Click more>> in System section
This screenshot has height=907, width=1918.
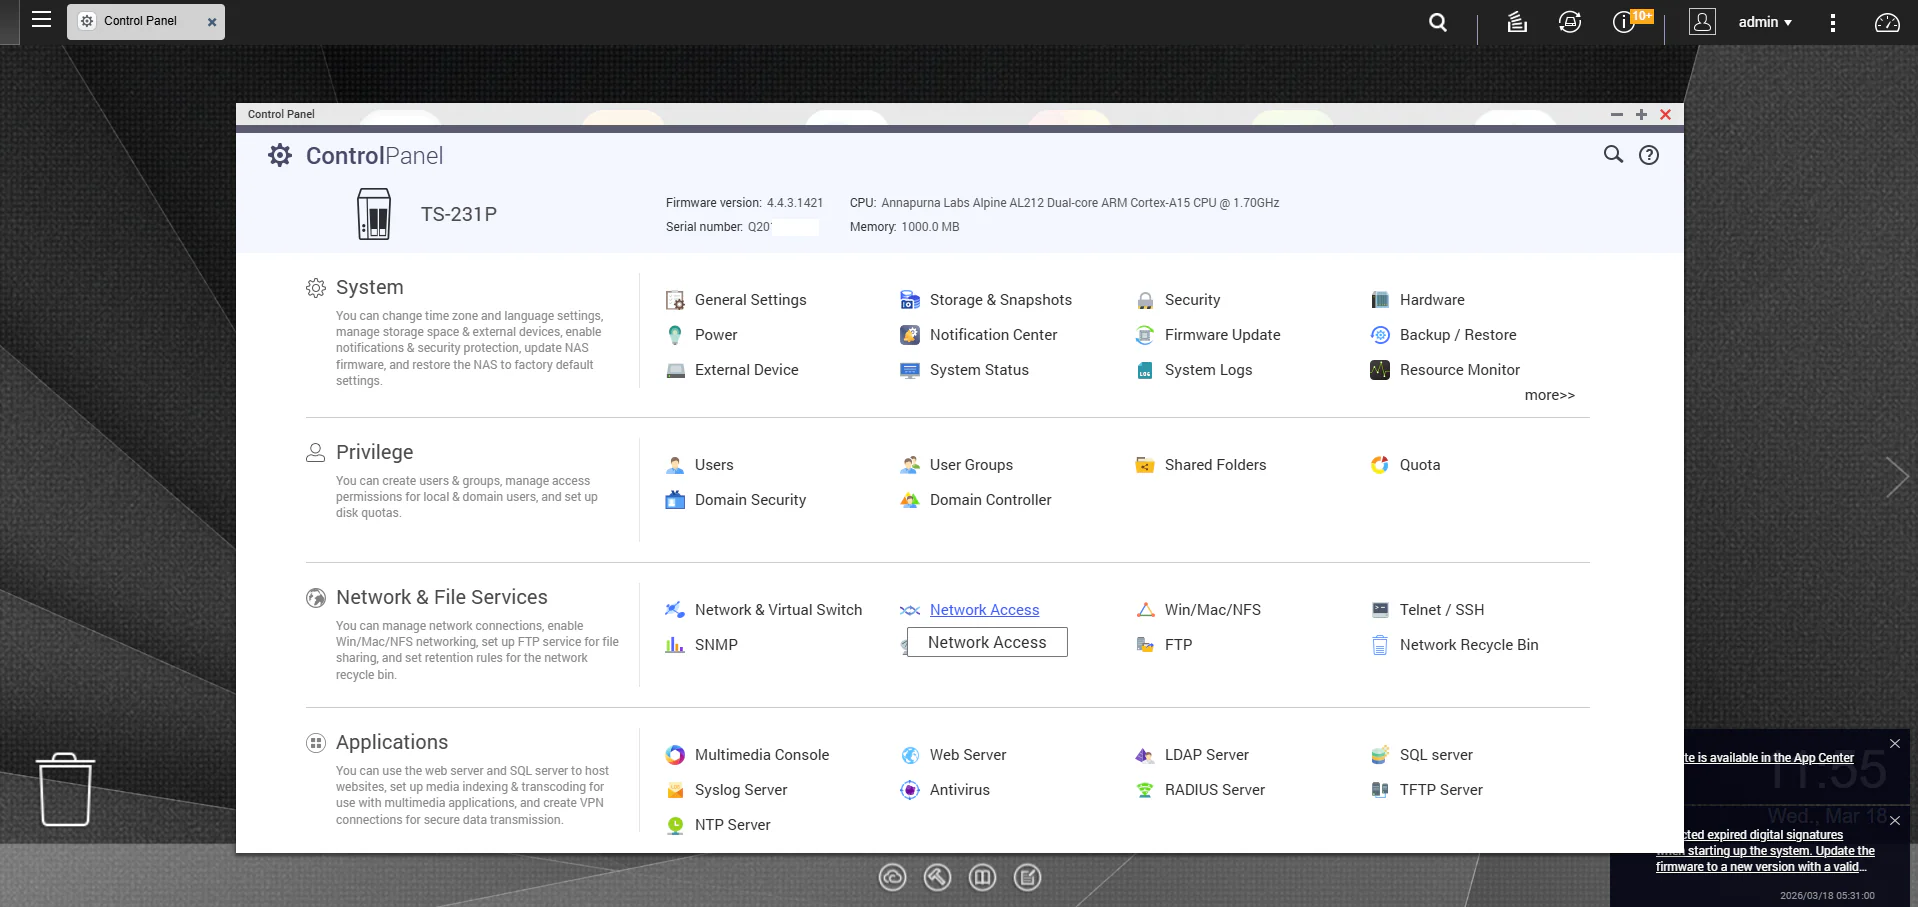click(1549, 395)
